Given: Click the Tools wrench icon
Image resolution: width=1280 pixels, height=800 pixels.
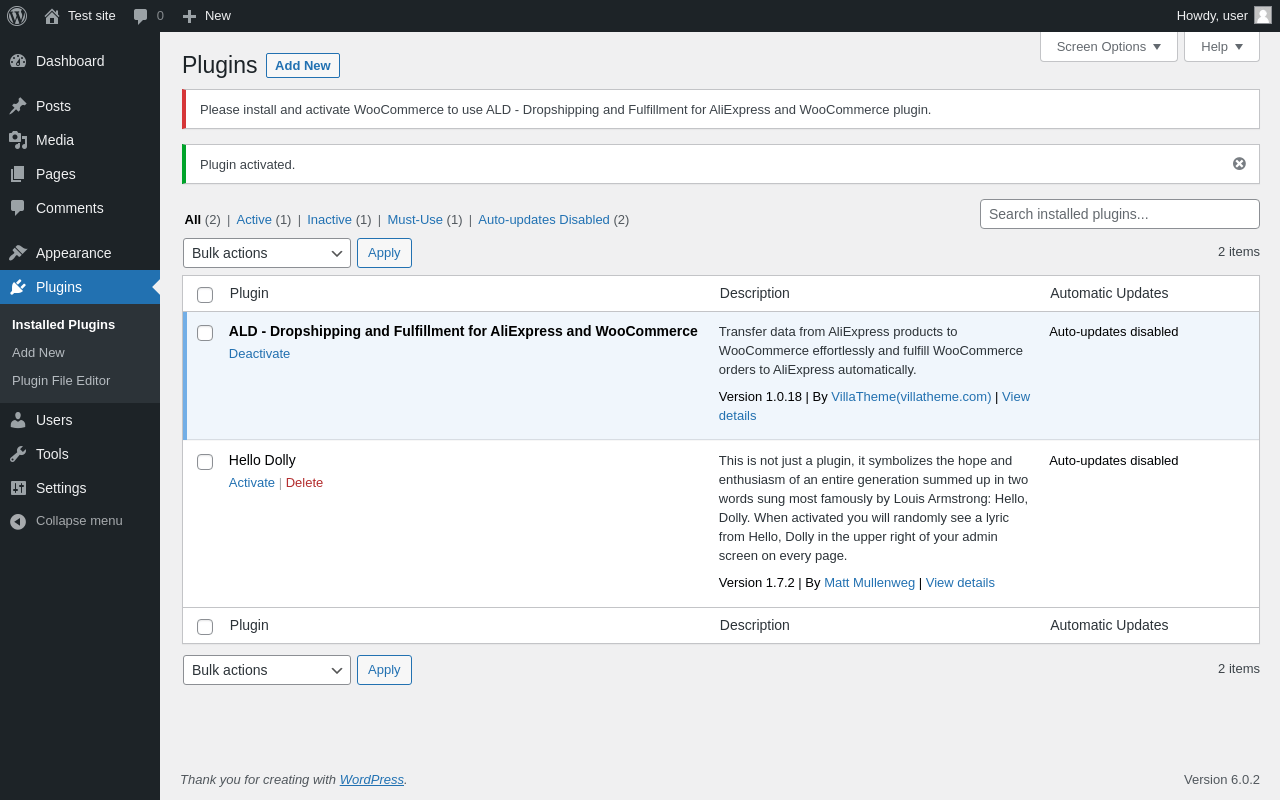Looking at the screenshot, I should [18, 454].
